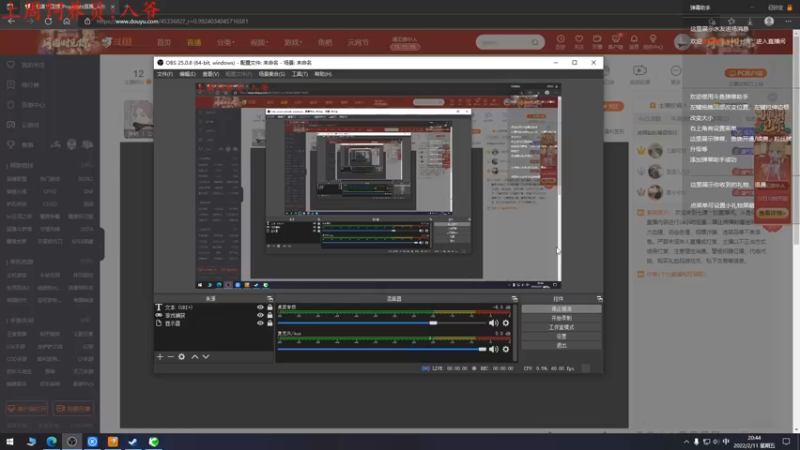This screenshot has height=450, width=800.
Task: Move the selected source up
Action: [194, 357]
